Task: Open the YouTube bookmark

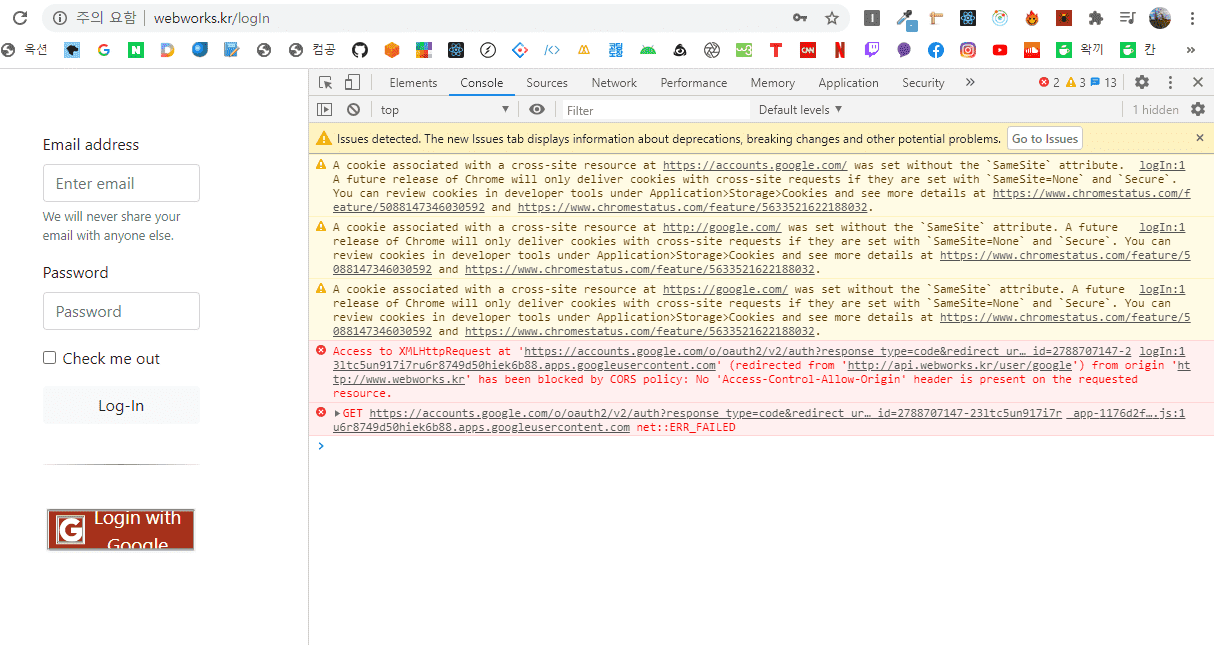Action: pos(1000,50)
